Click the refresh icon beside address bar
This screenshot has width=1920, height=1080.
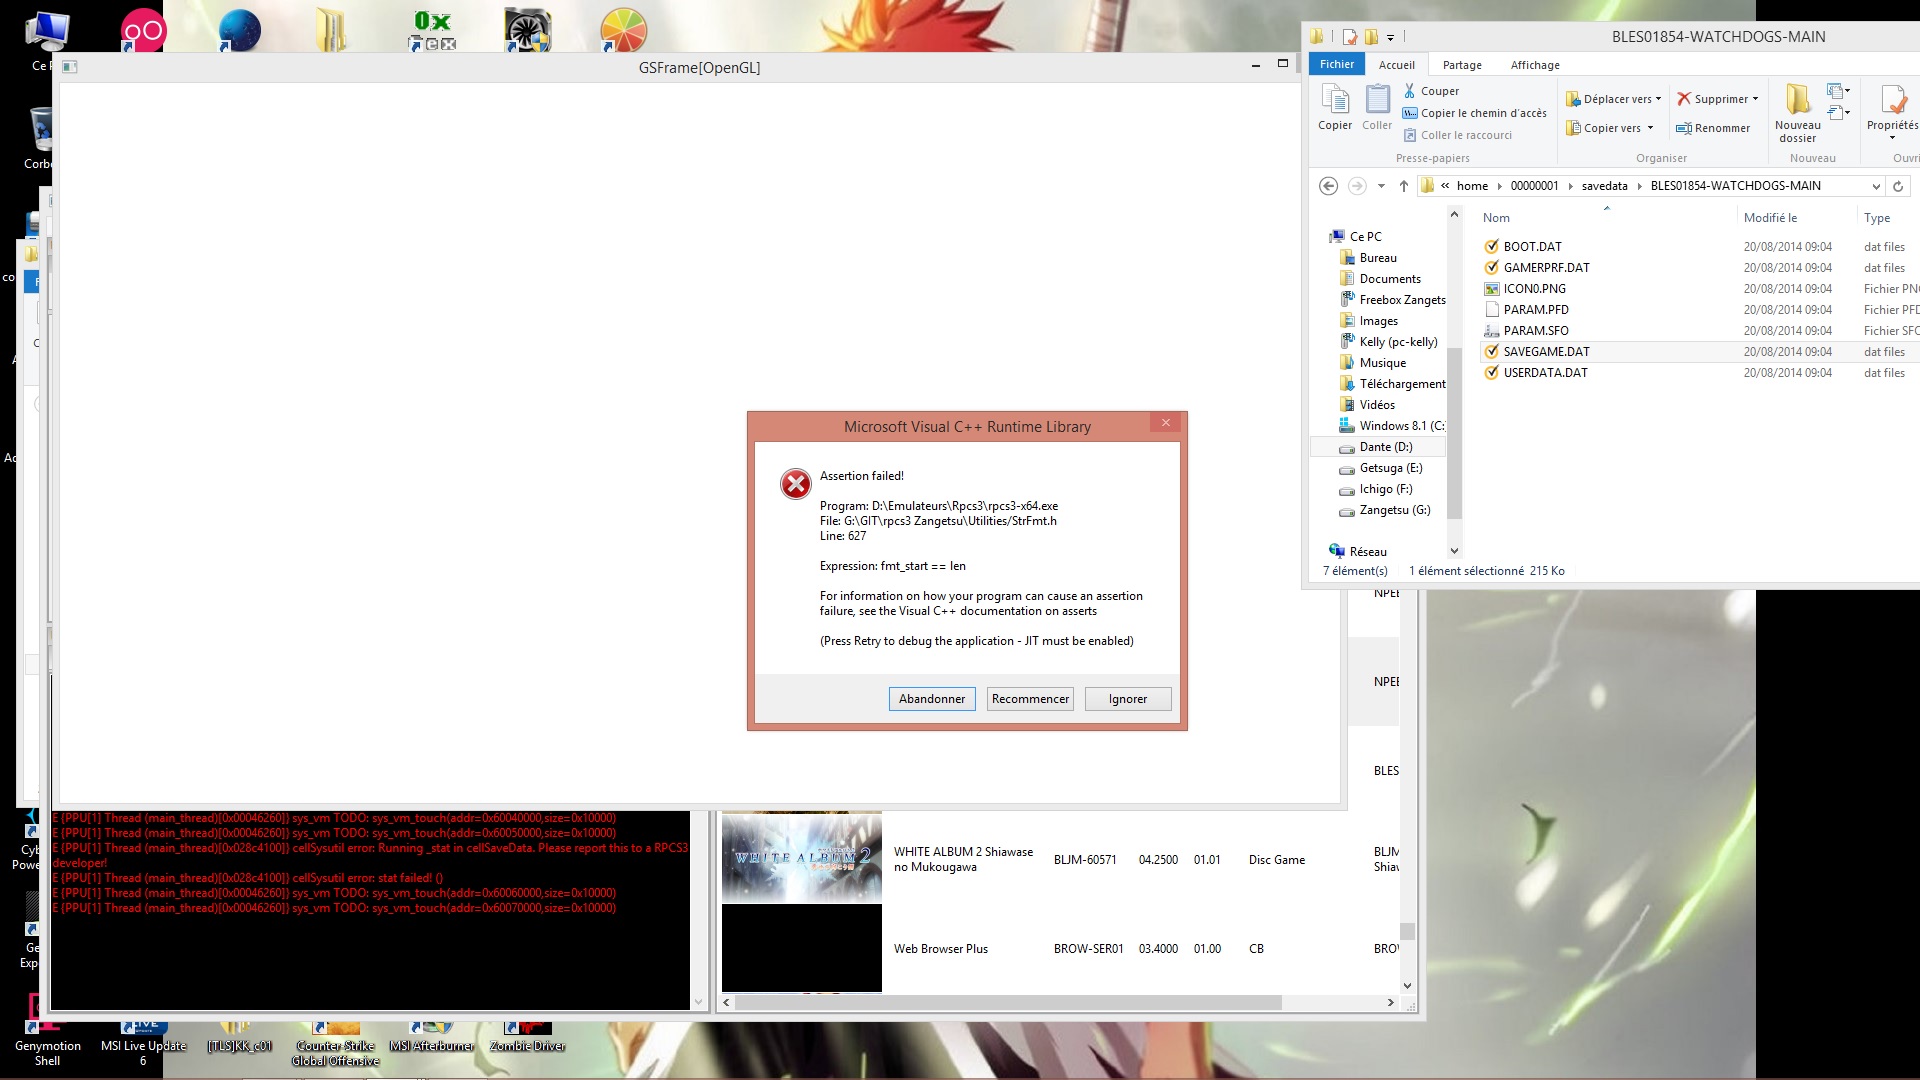(x=1897, y=186)
